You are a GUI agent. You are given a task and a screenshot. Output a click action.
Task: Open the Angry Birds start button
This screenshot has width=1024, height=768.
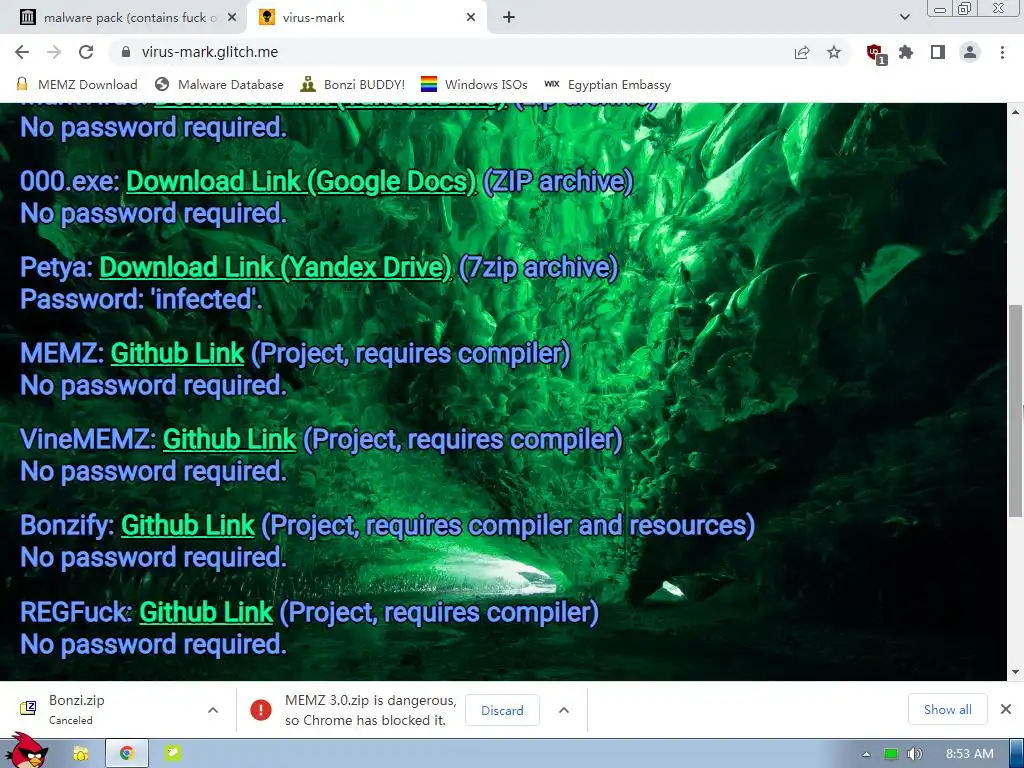25,751
